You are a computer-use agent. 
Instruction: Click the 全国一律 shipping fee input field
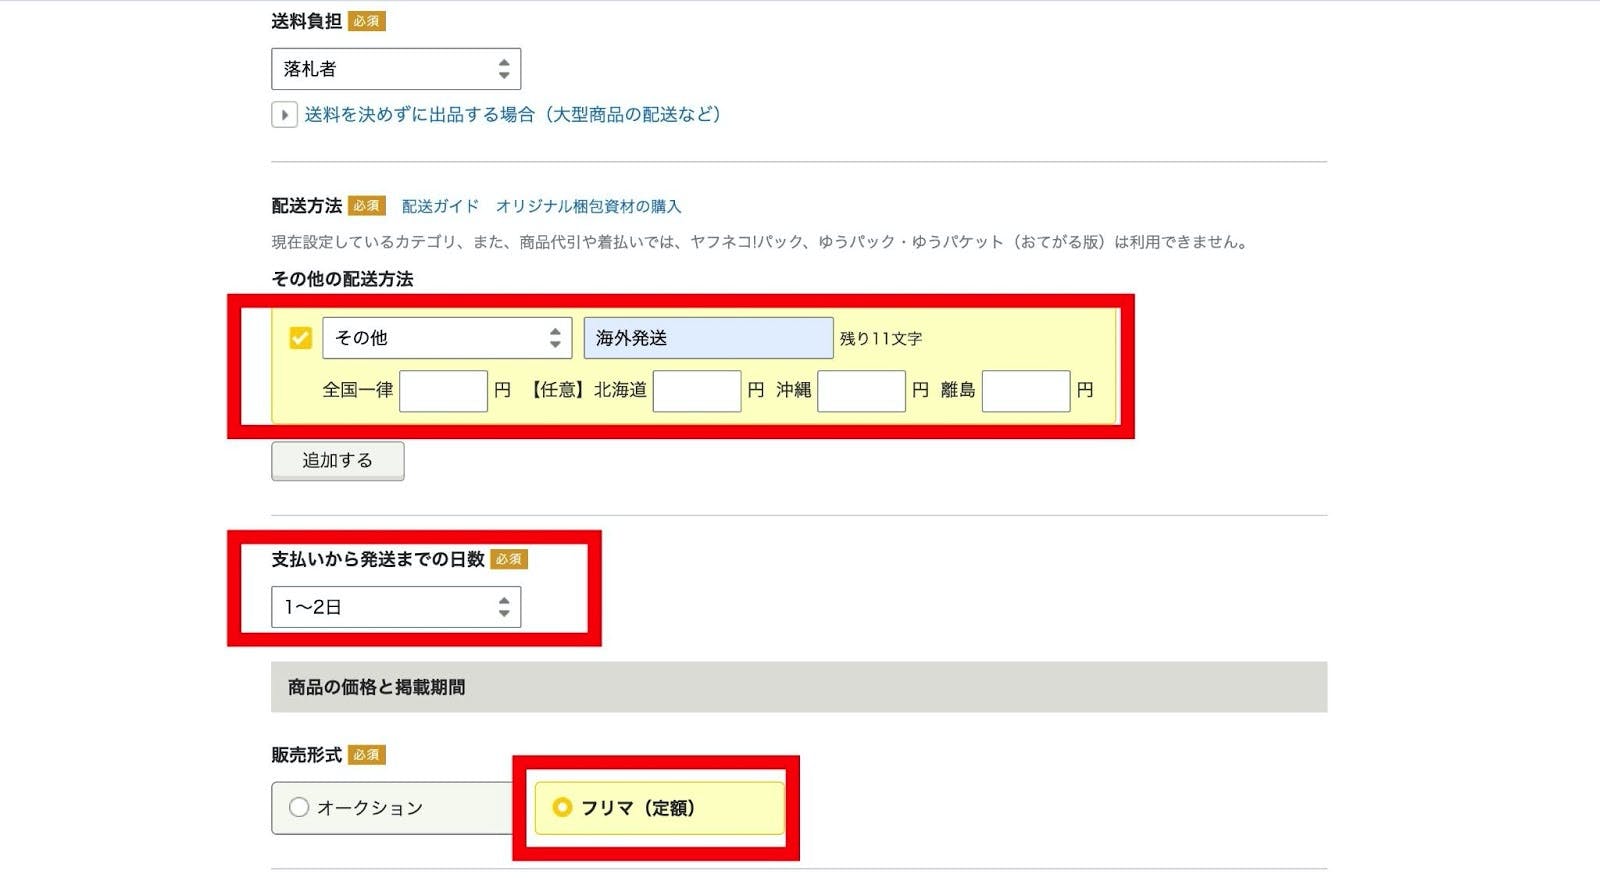click(x=443, y=391)
